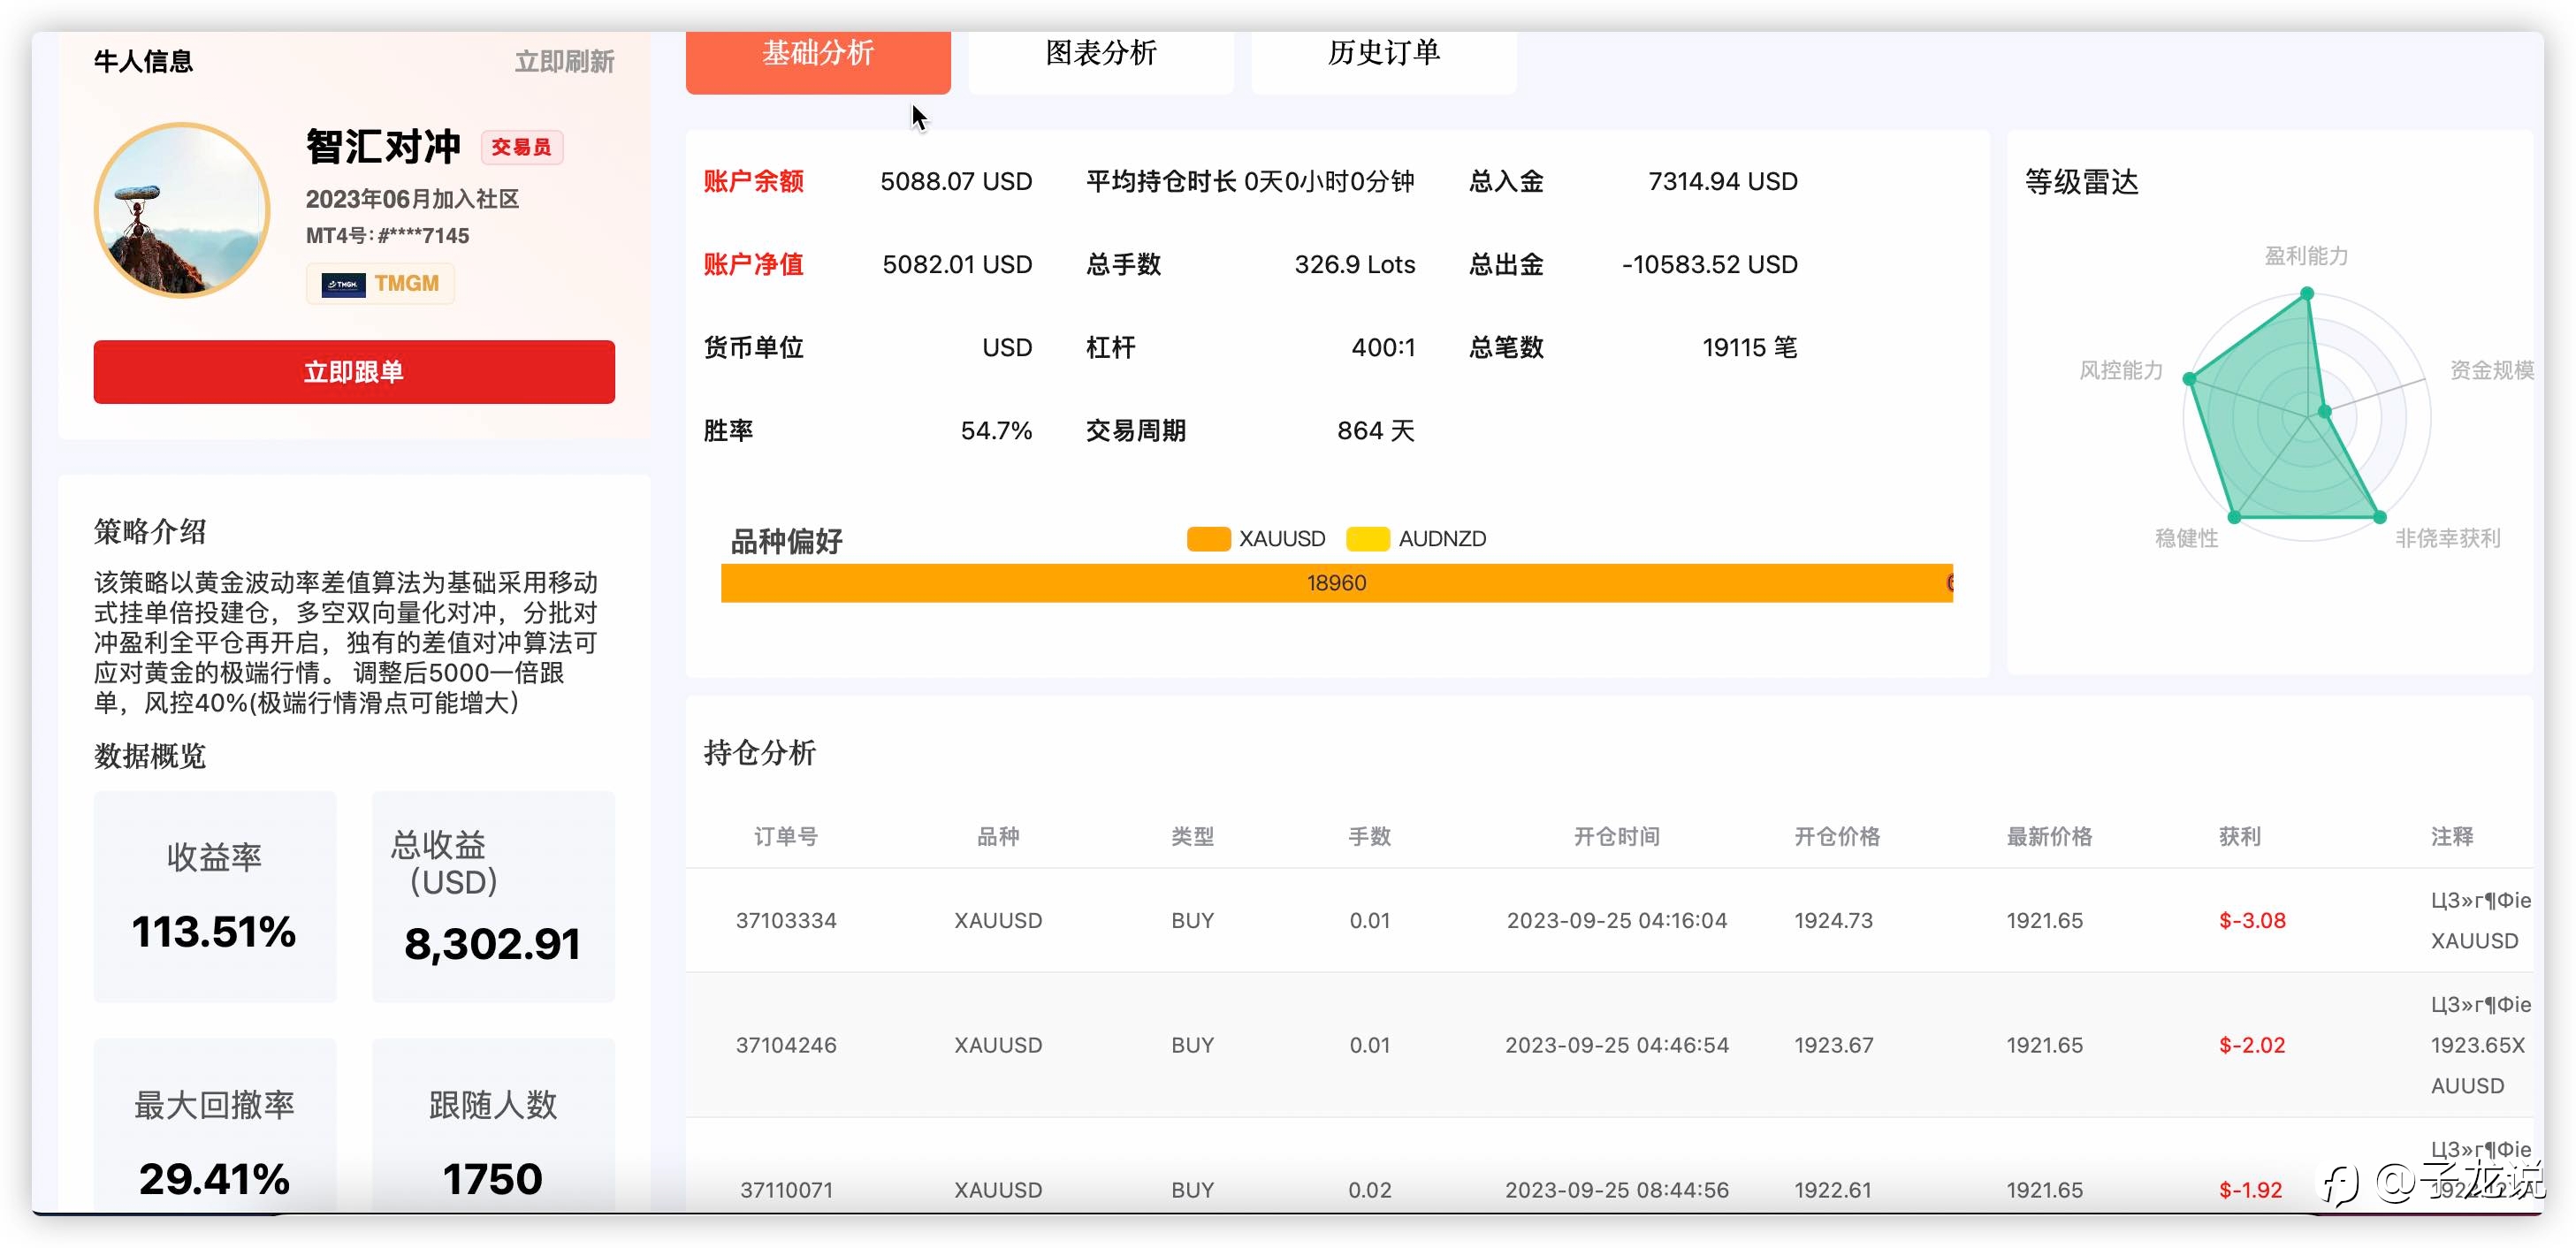This screenshot has height=1248, width=2576.
Task: Click the 获利 column header
Action: 2239,836
